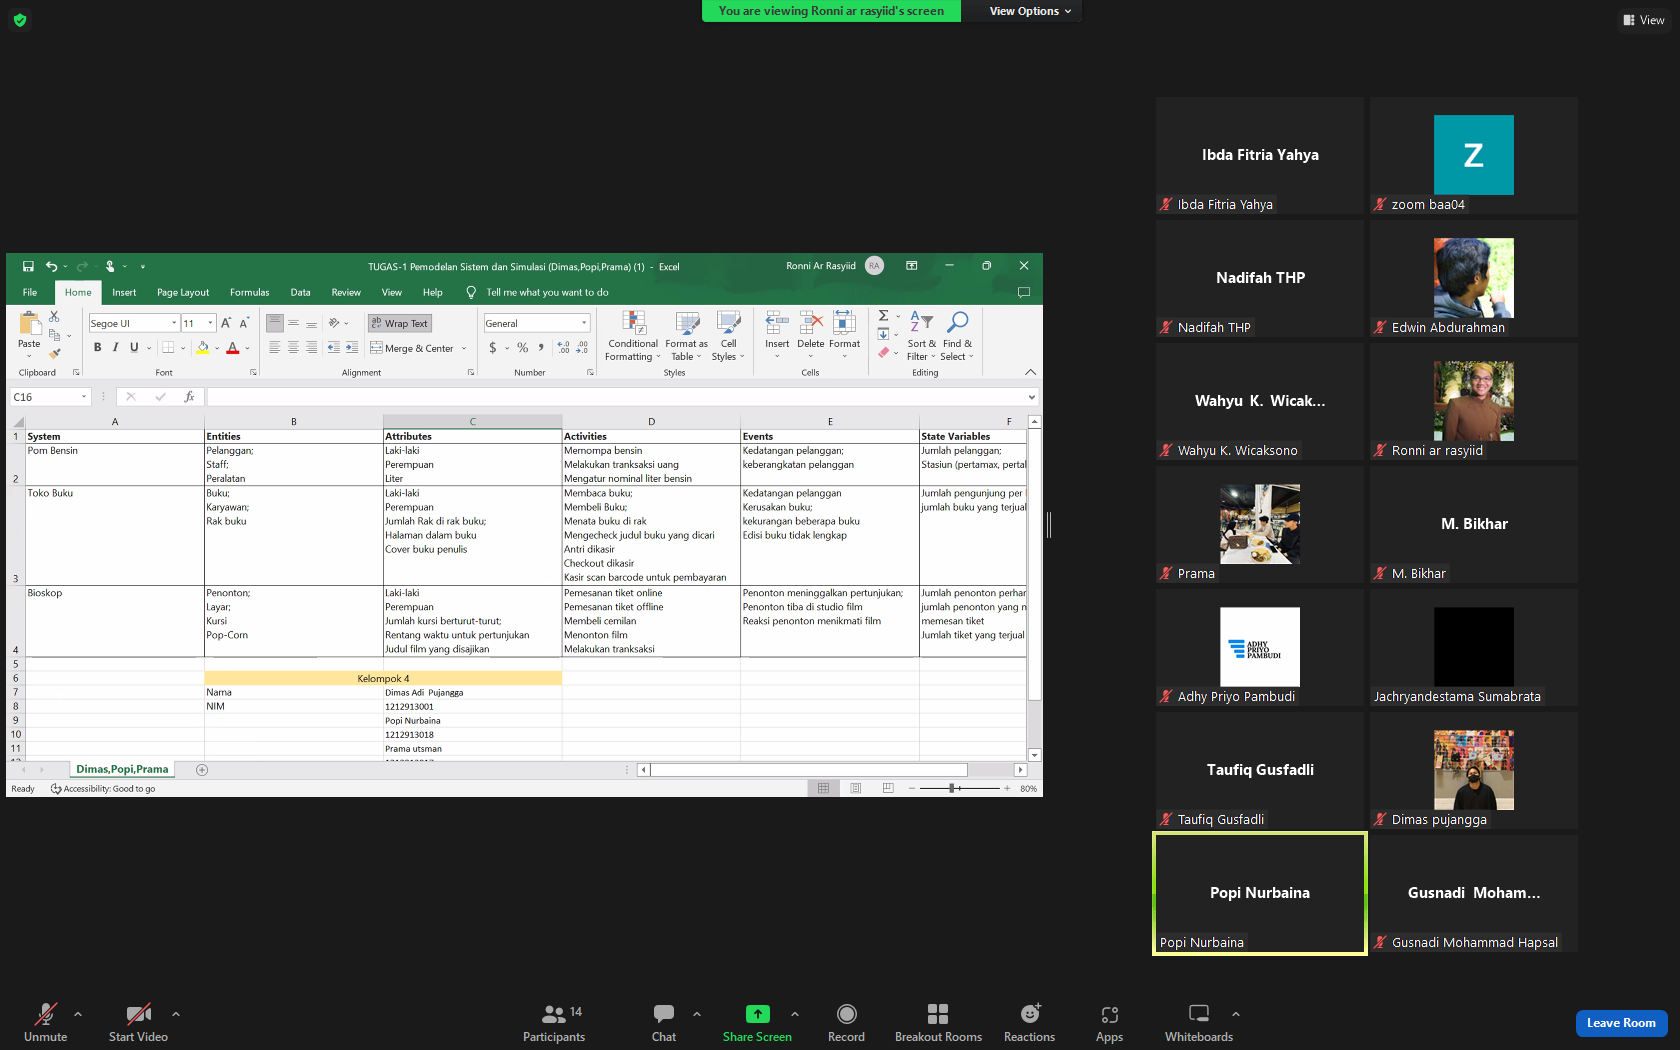The width and height of the screenshot is (1680, 1050).
Task: Click the green Share Screen button
Action: tap(757, 1022)
